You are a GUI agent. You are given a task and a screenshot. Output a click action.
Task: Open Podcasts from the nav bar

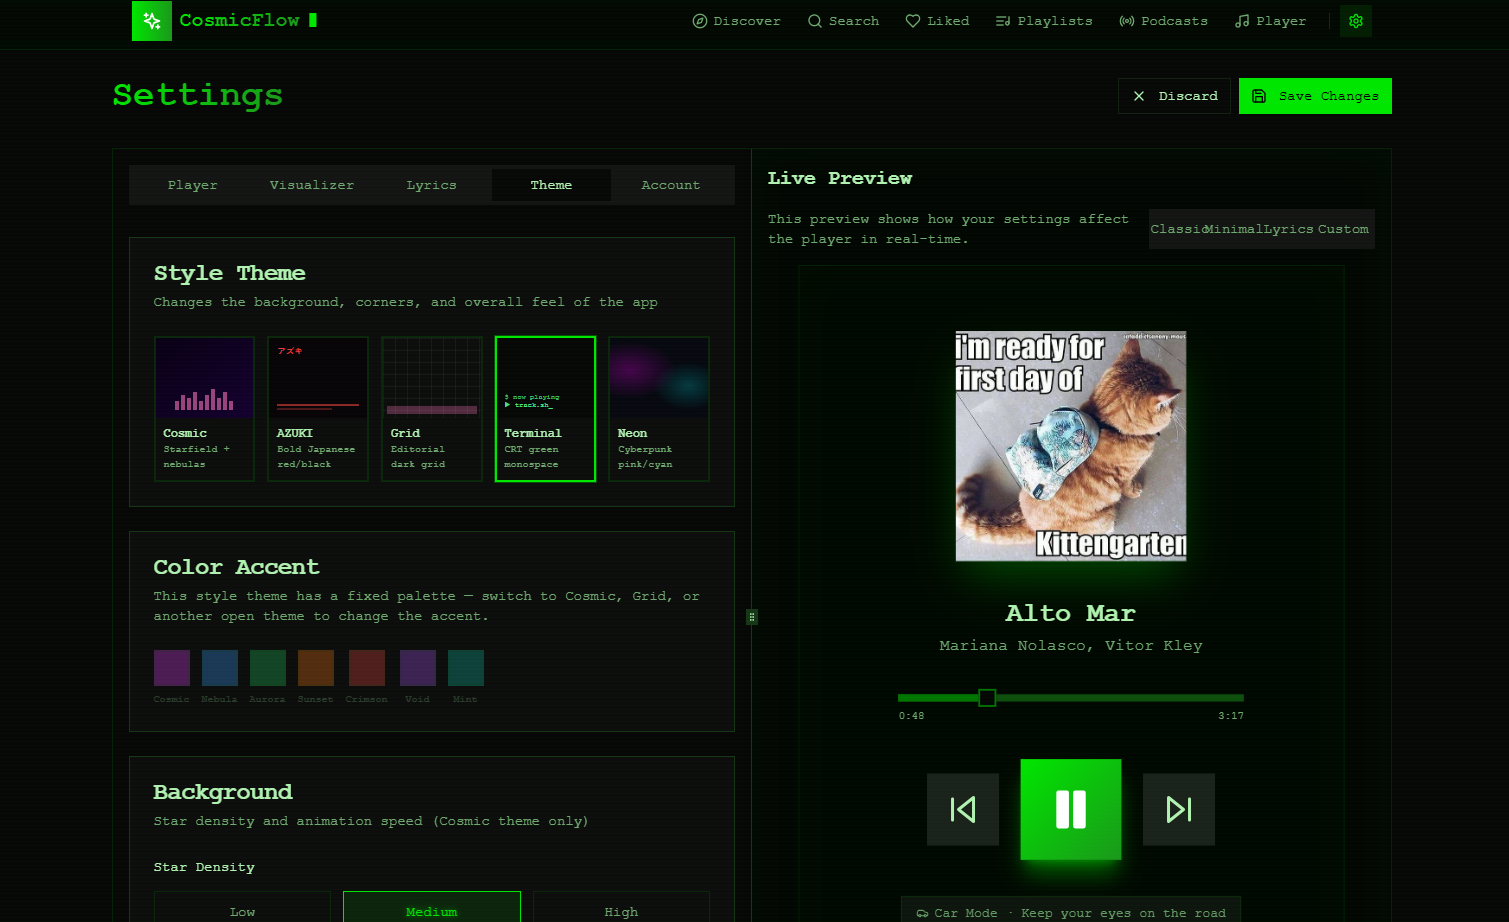(1163, 21)
